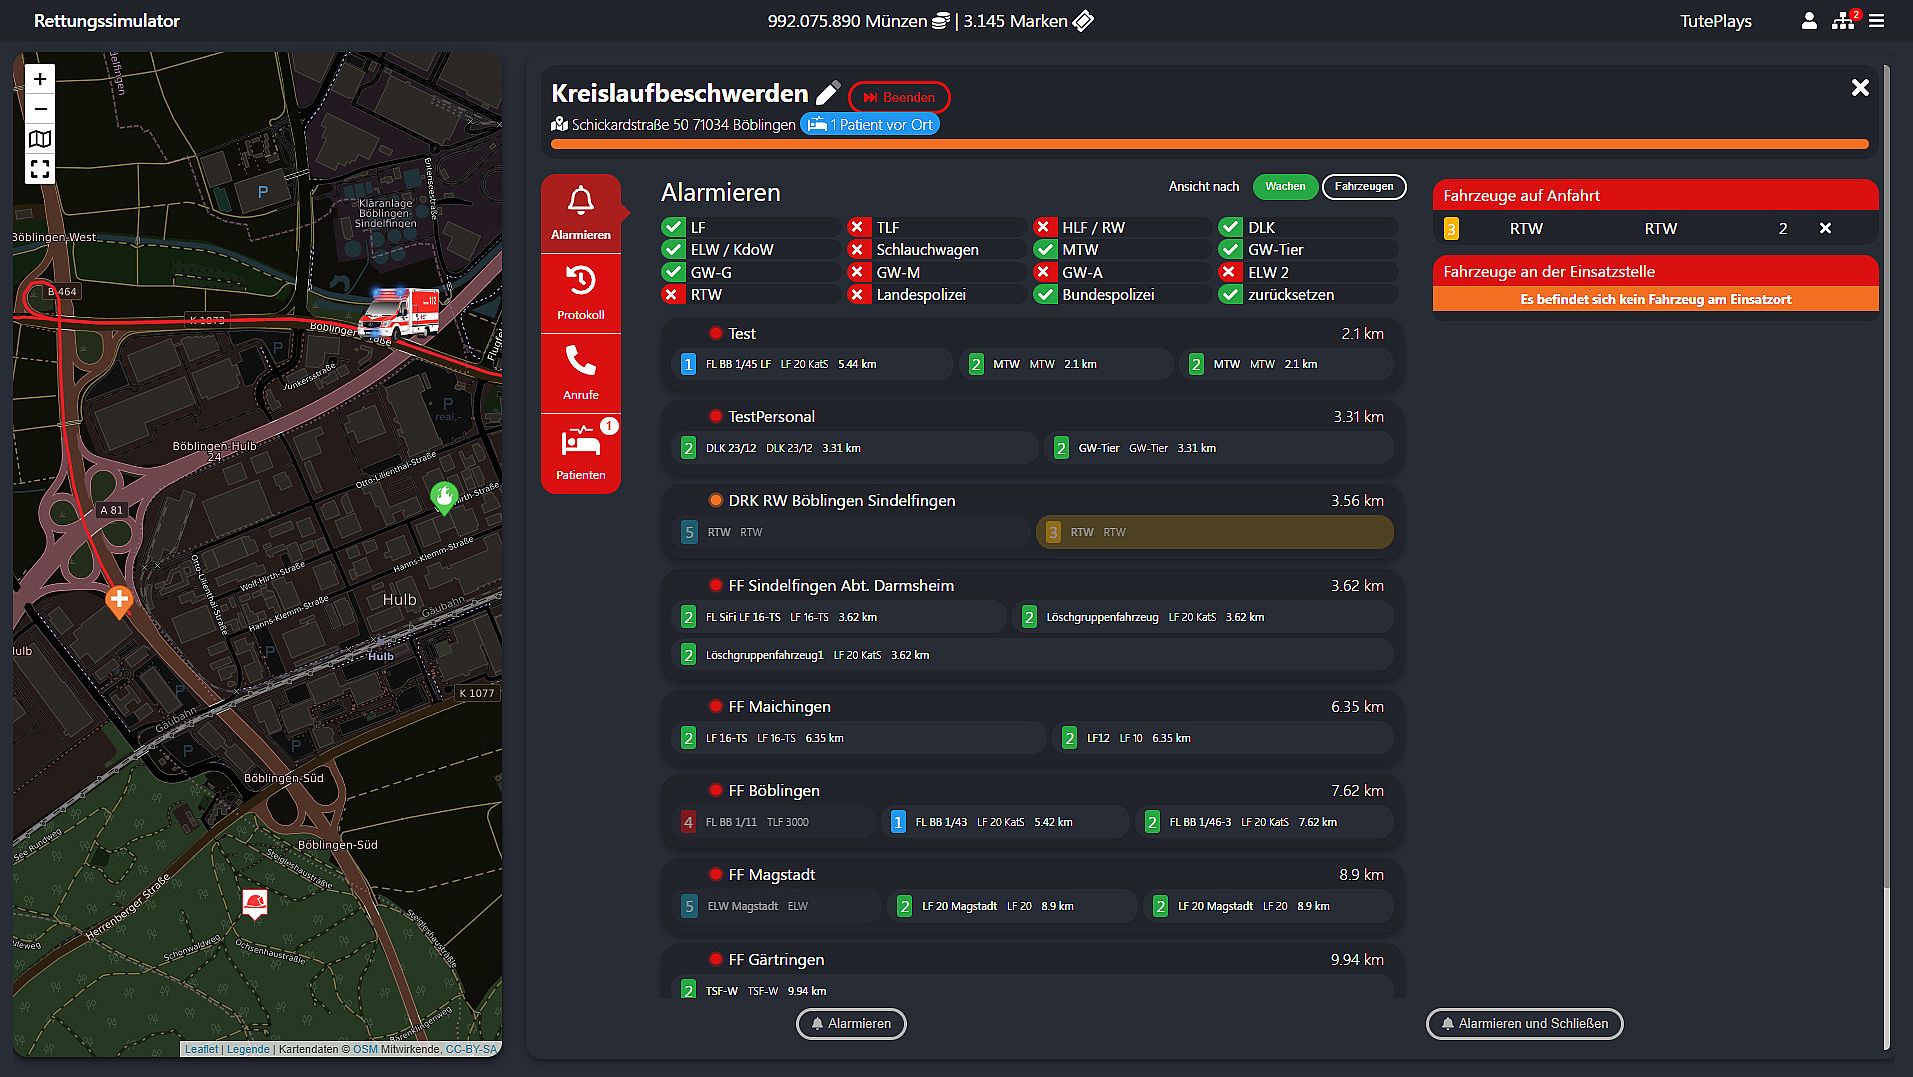The image size is (1913, 1077).
Task: Click the orange mission progress bar
Action: point(1210,145)
